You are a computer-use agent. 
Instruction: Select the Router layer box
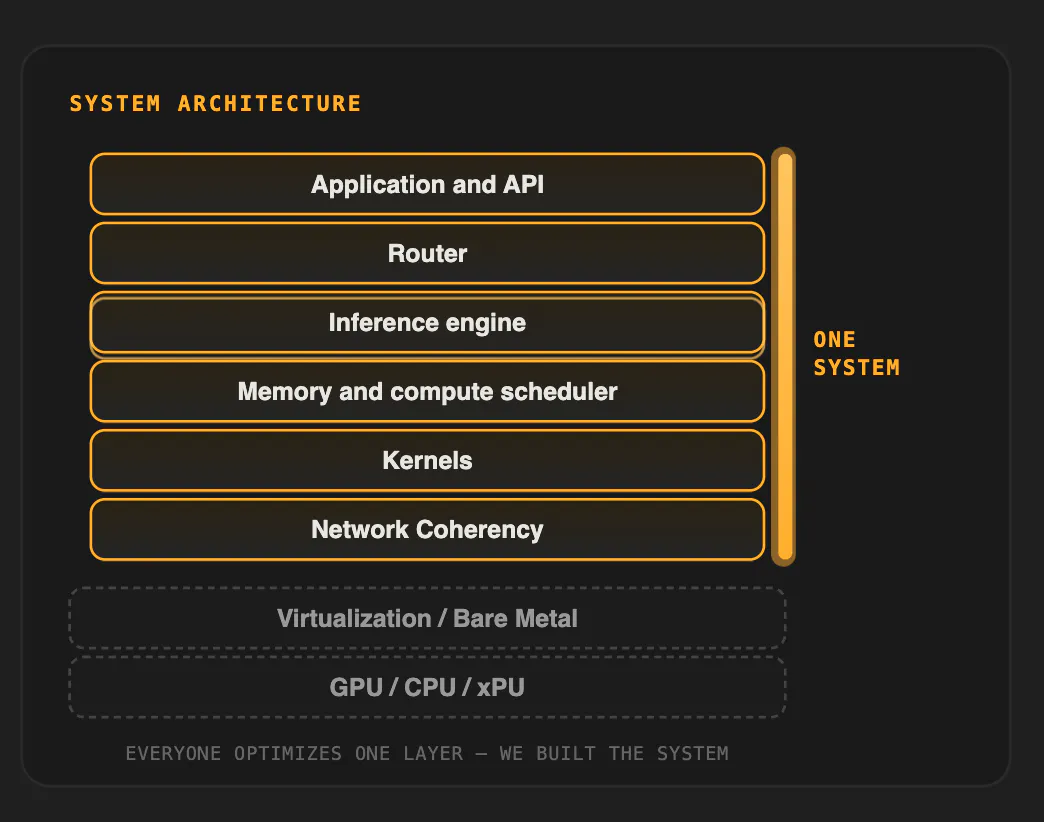tap(427, 253)
